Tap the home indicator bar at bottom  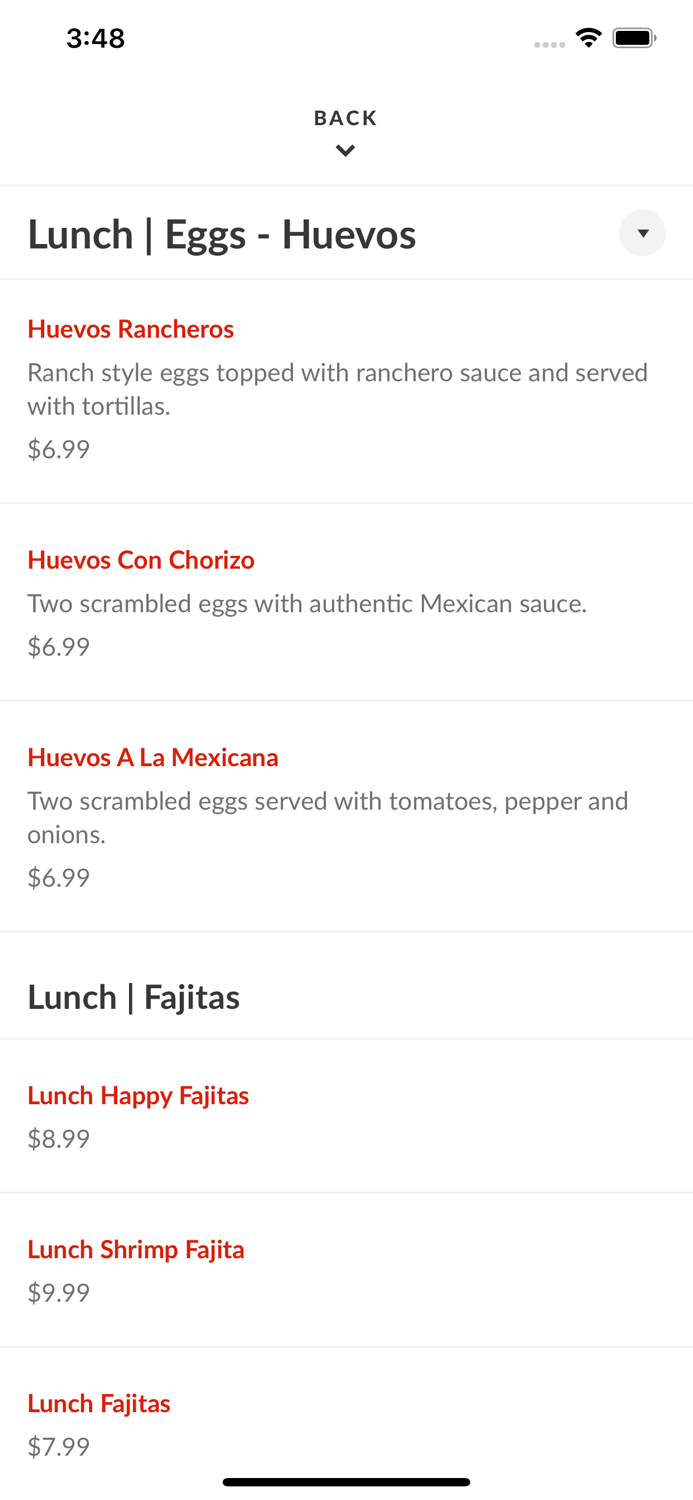tap(346, 1481)
